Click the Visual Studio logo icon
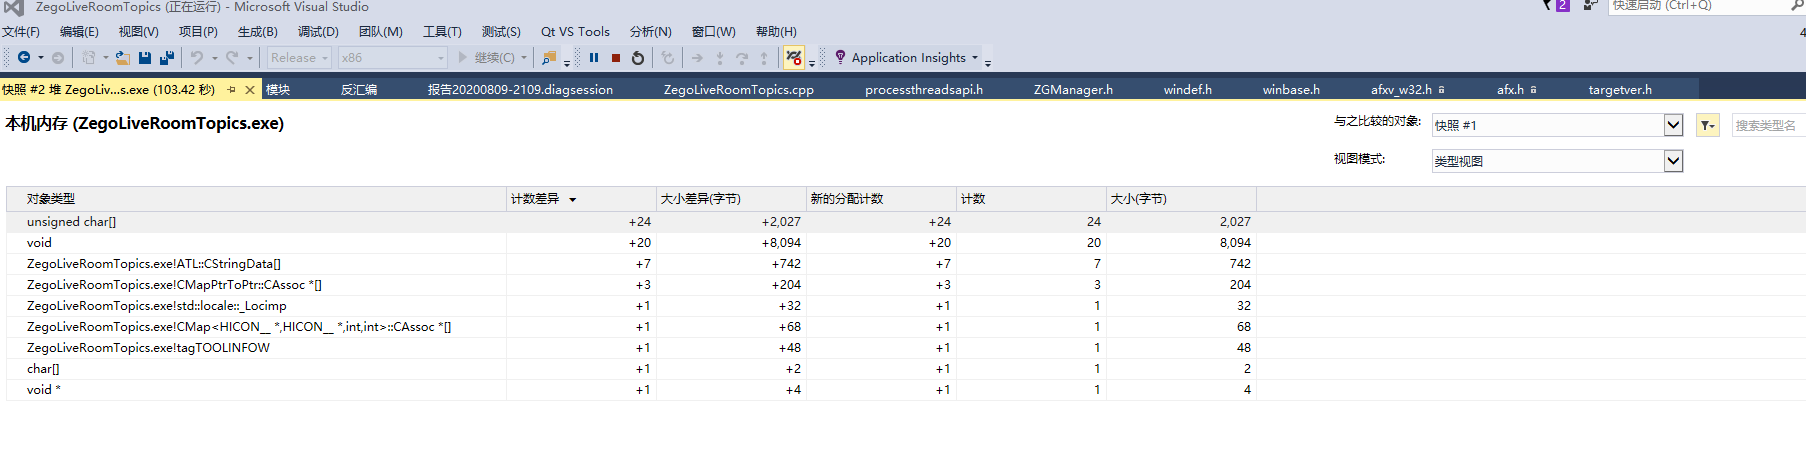Screen dimensions: 1806x459 14,7
